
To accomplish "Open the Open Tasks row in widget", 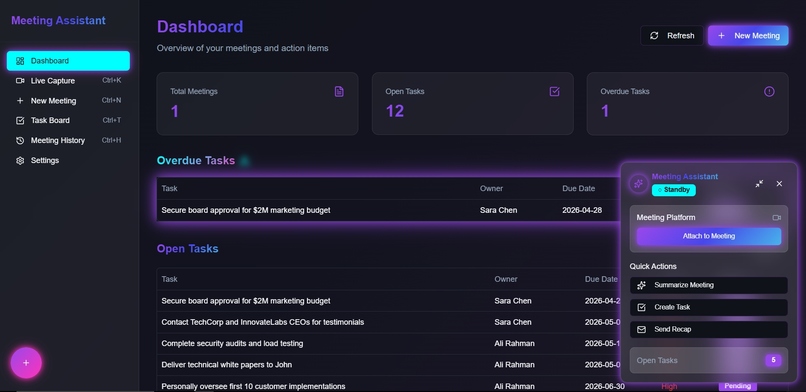I will (x=709, y=360).
